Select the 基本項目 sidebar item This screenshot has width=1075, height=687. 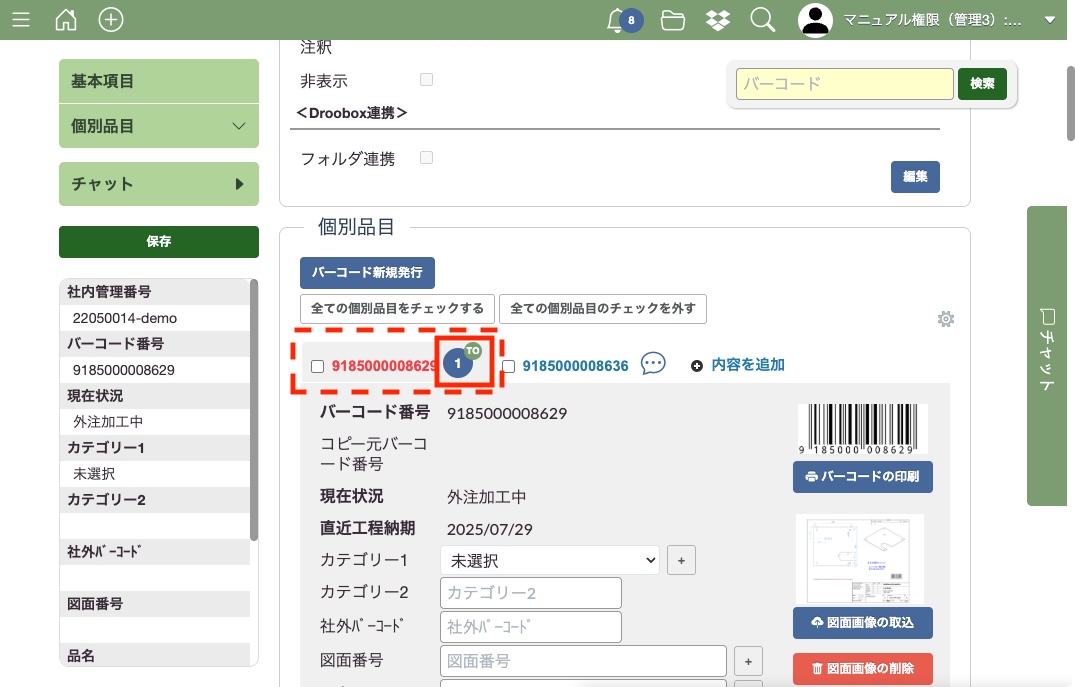point(159,81)
